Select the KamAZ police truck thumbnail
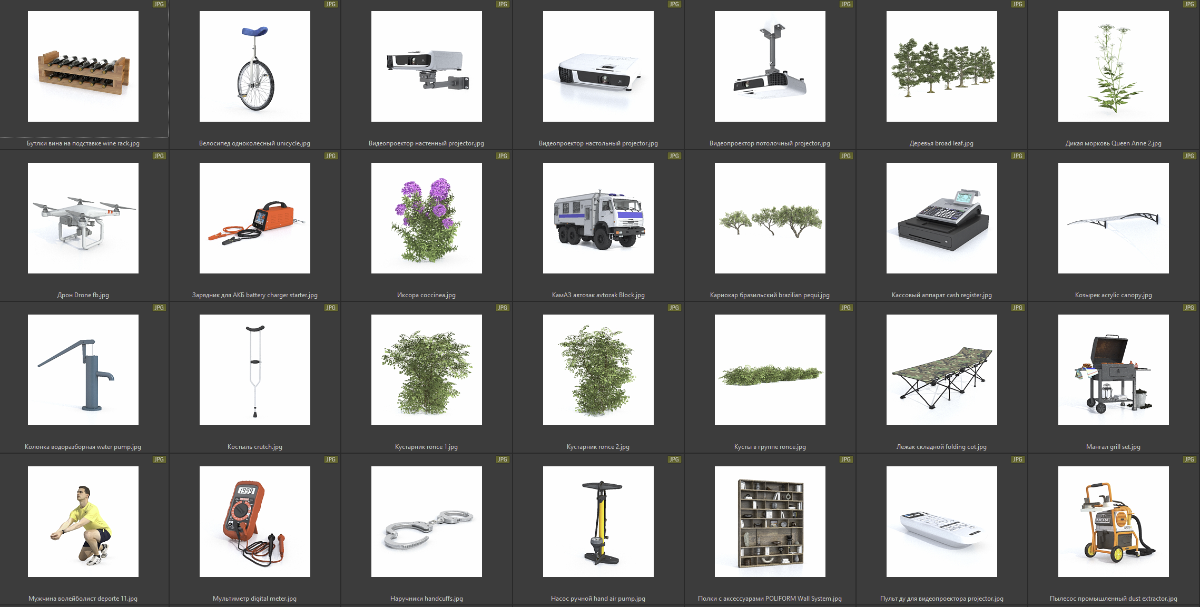Viewport: 1200px width, 607px height. click(x=598, y=218)
